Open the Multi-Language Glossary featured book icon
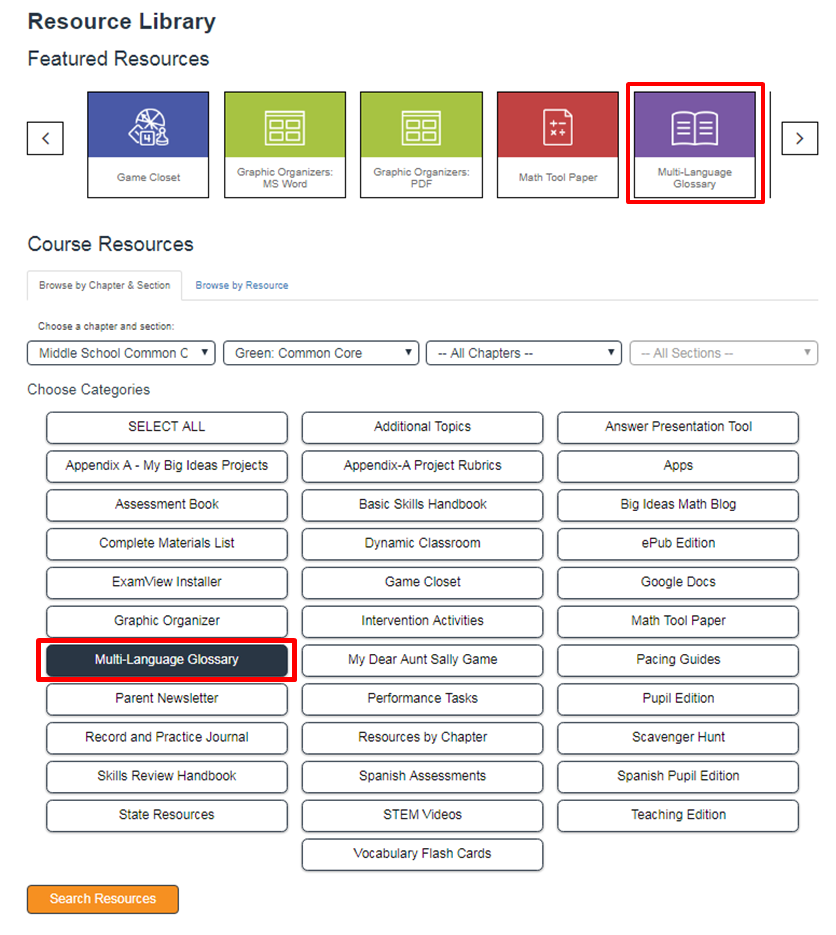The height and width of the screenshot is (935, 836). [x=694, y=126]
